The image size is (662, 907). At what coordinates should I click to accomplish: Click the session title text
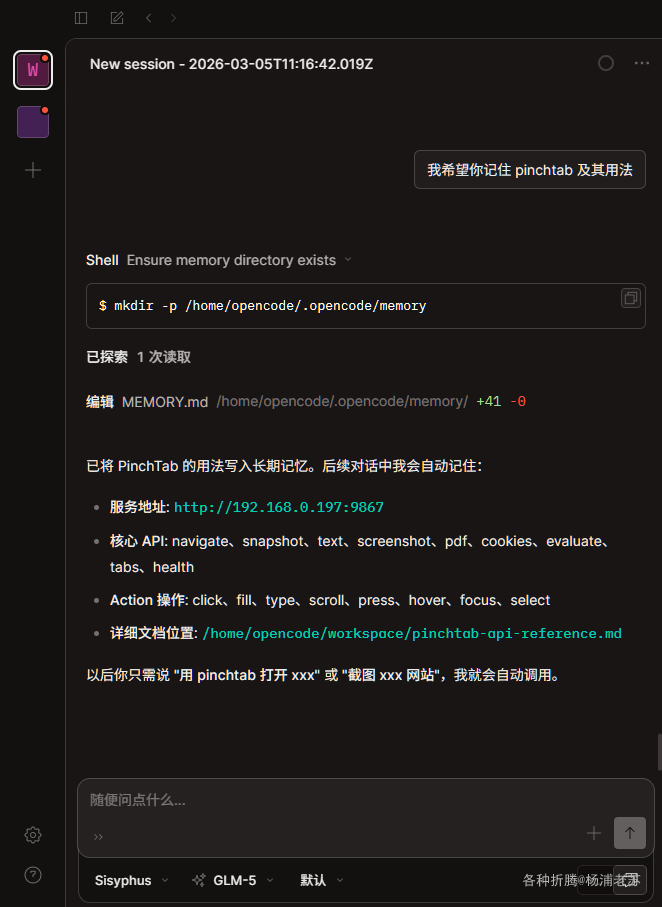click(x=231, y=64)
